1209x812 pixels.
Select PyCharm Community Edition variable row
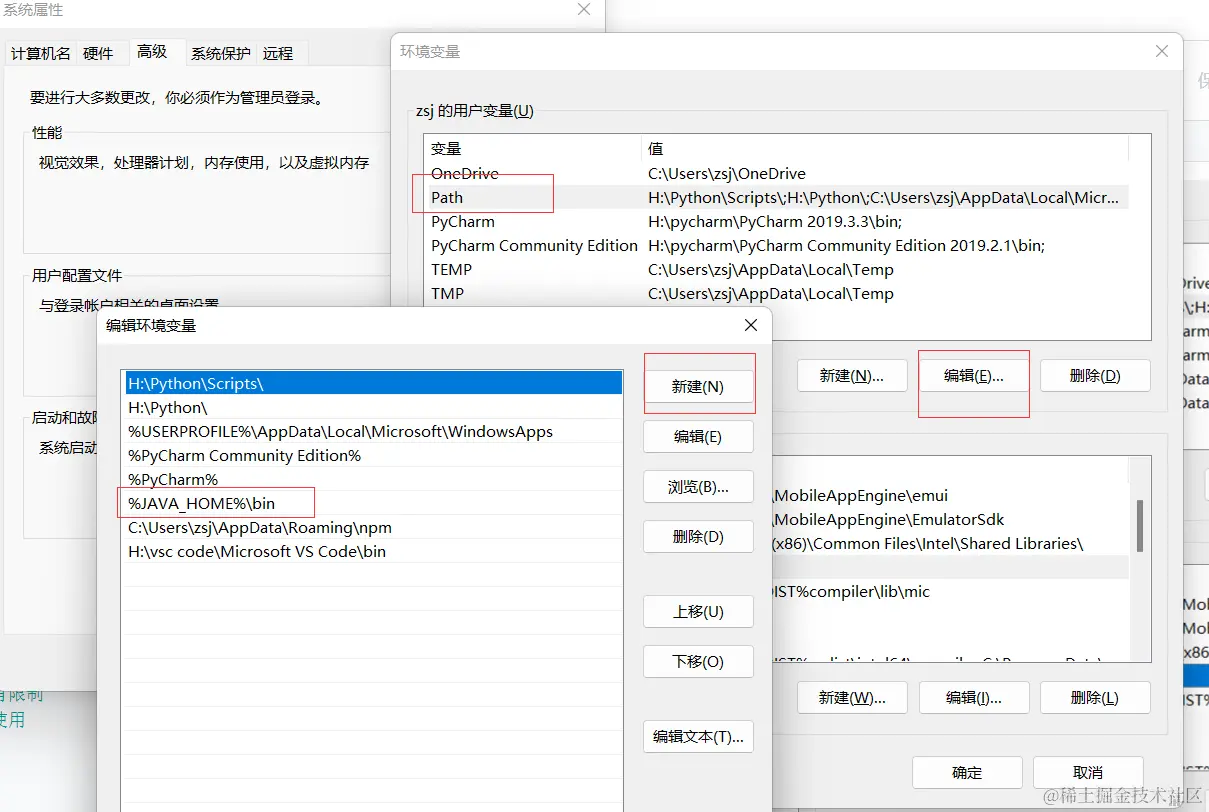776,245
